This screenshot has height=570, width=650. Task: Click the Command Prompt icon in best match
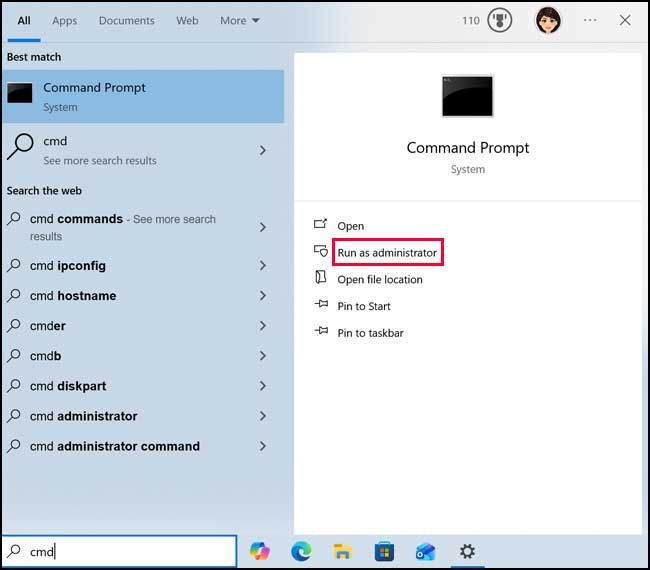click(x=19, y=93)
